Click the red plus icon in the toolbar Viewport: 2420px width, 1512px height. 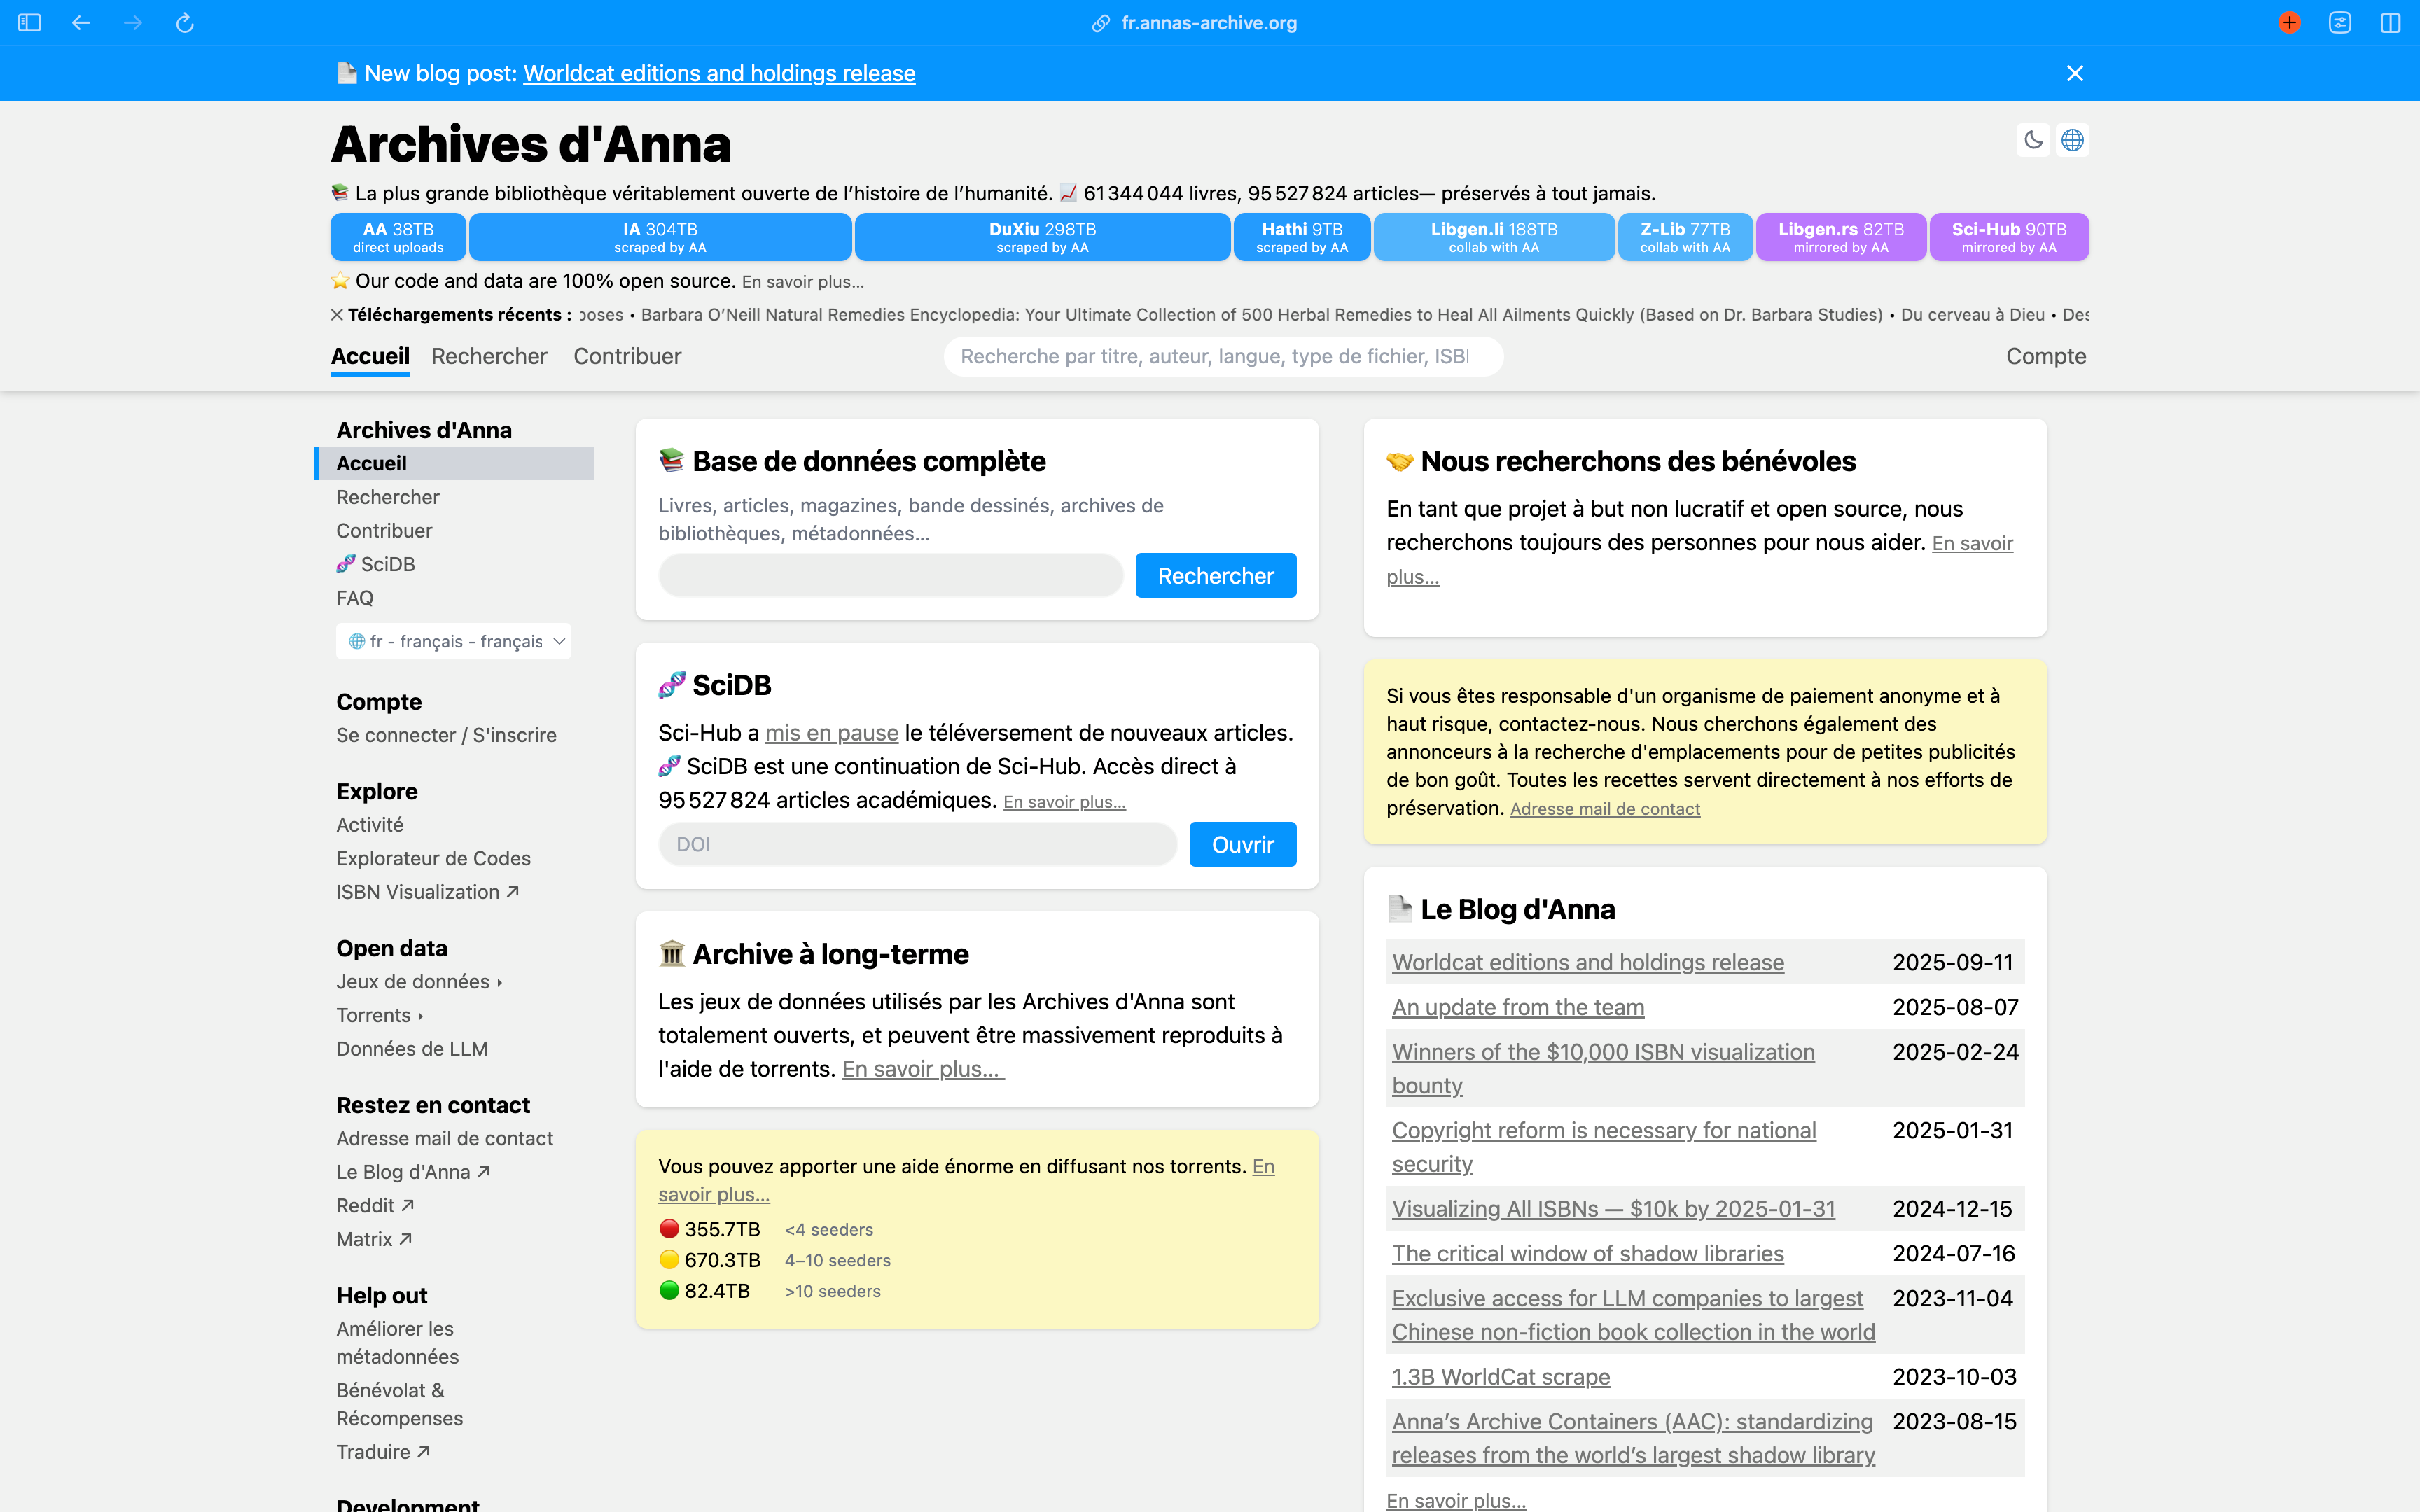coord(2289,23)
